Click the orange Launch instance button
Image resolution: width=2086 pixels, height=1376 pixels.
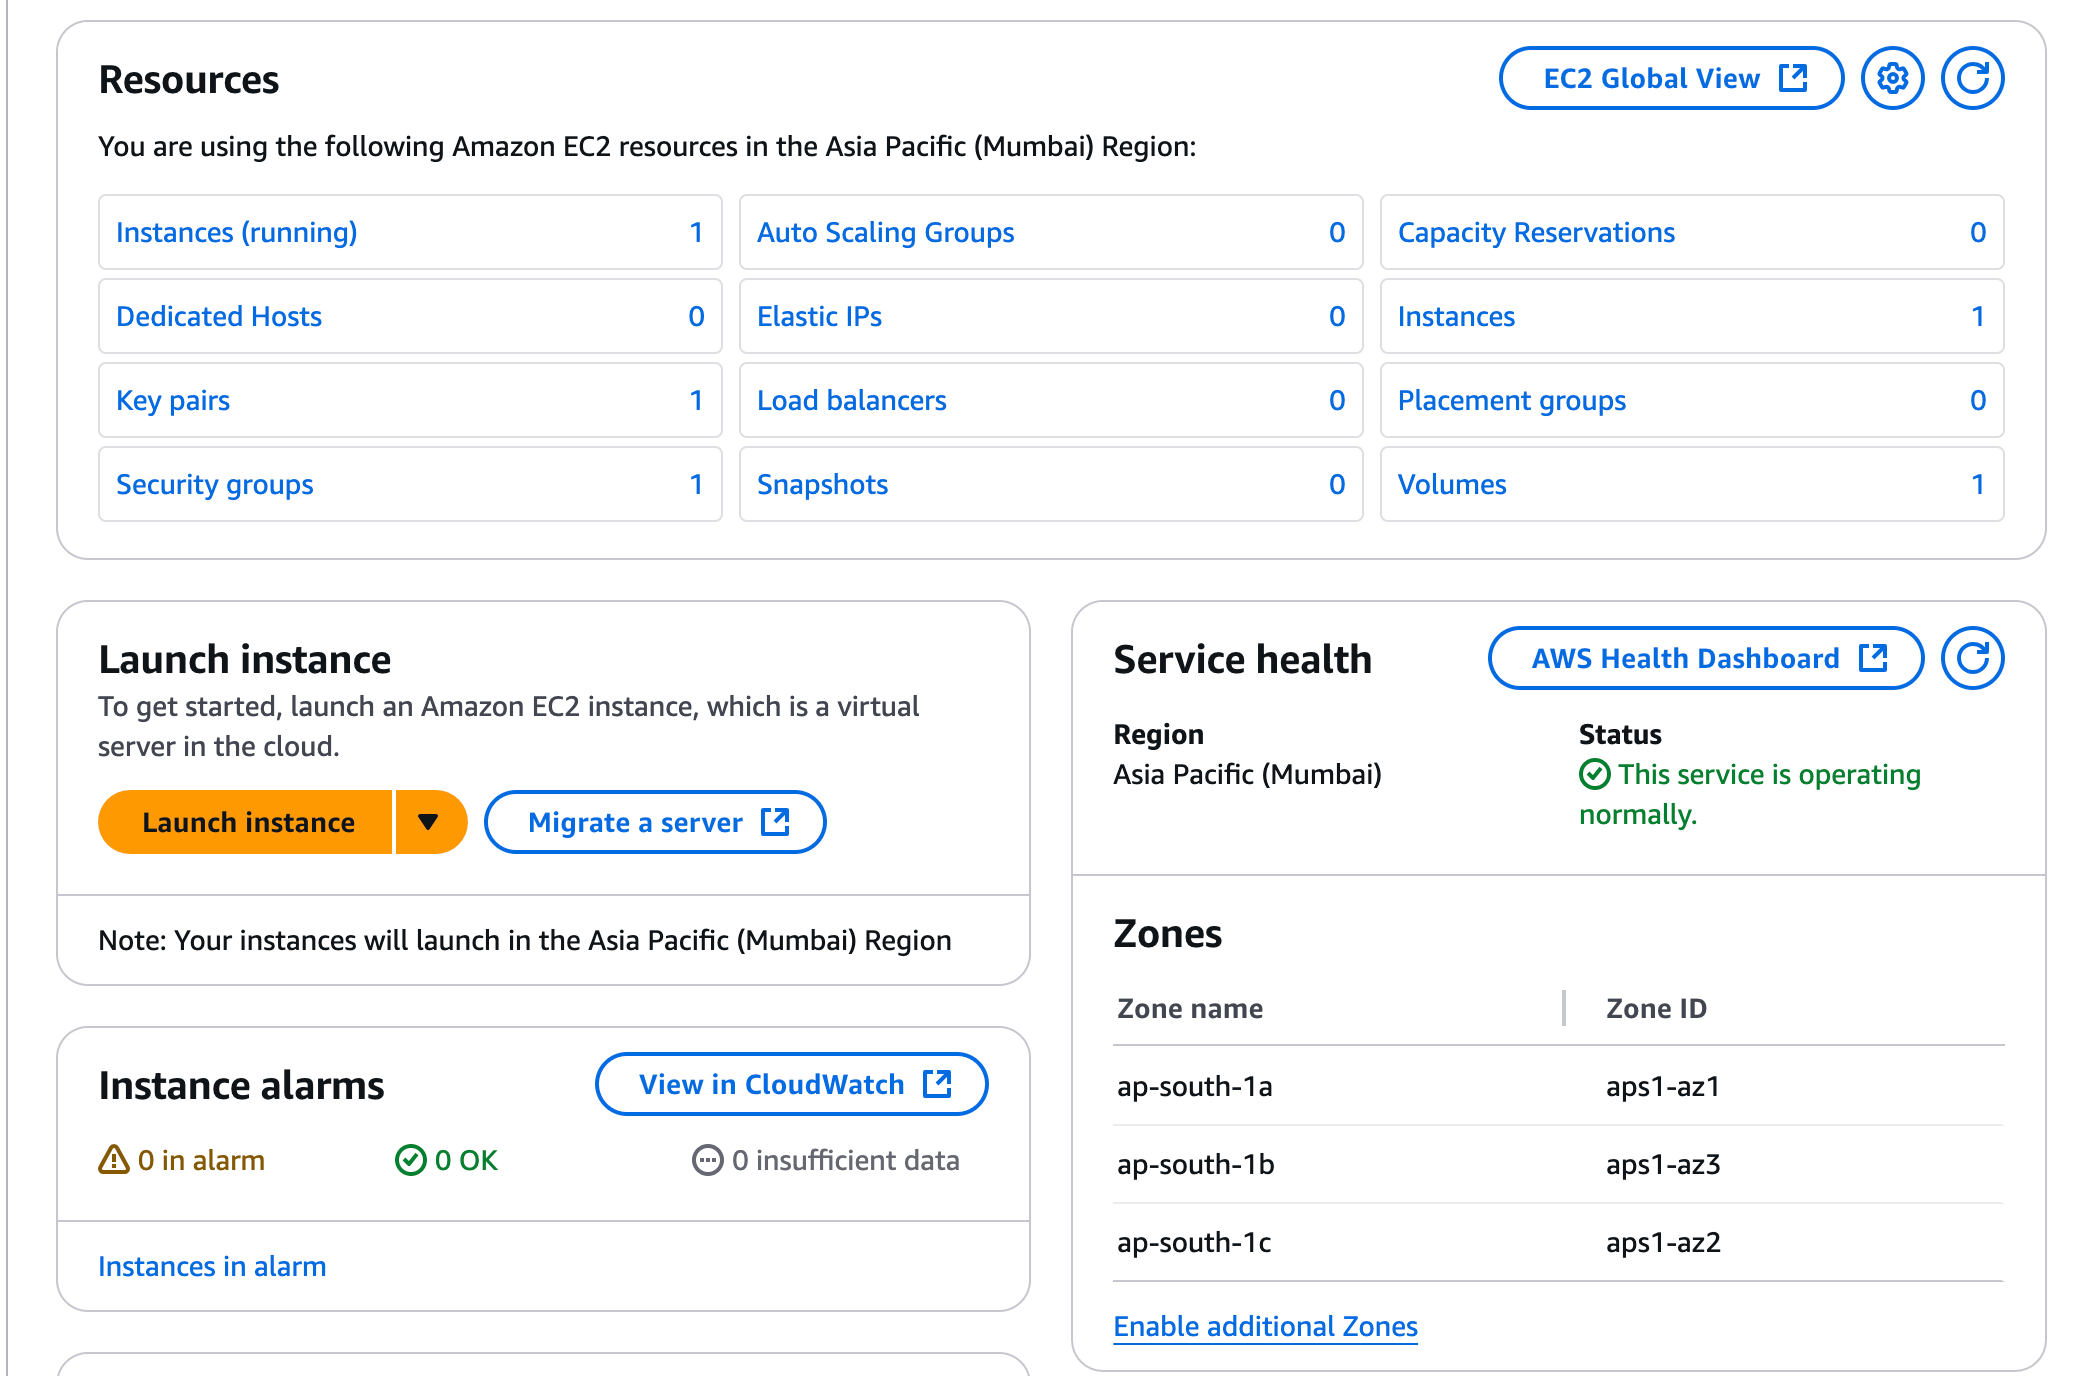coord(246,822)
